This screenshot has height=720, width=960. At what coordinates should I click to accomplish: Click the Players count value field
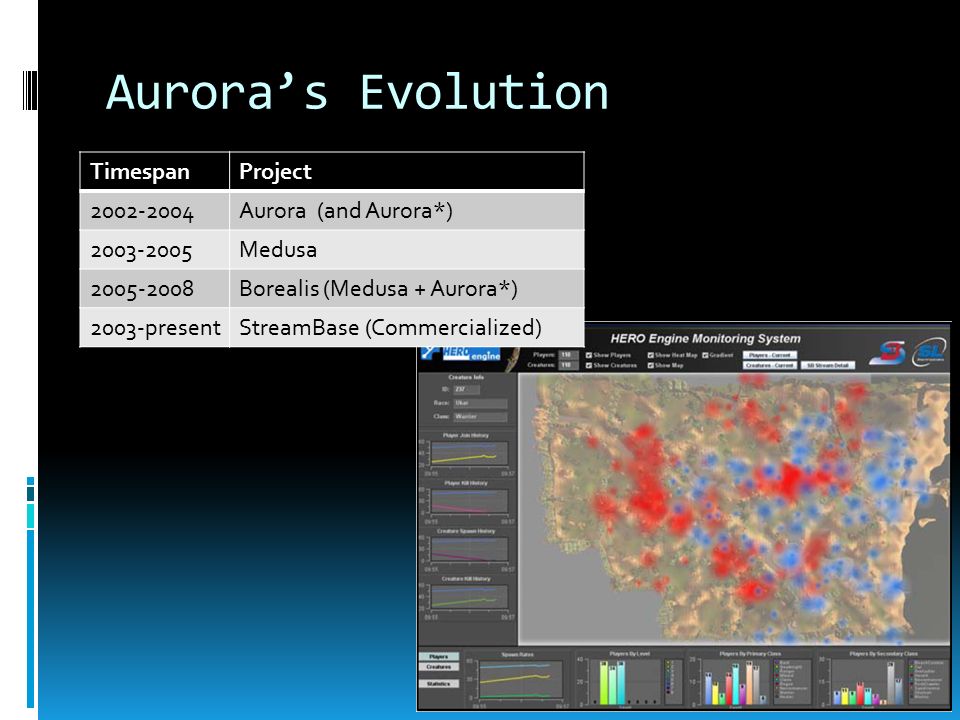tap(568, 354)
